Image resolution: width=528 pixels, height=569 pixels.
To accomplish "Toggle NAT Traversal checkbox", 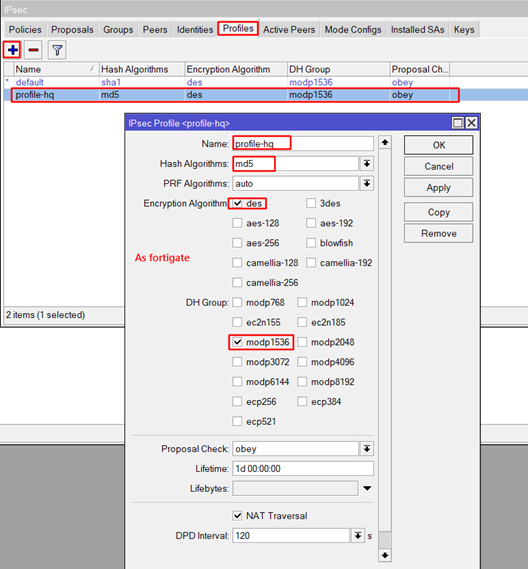I will (237, 516).
